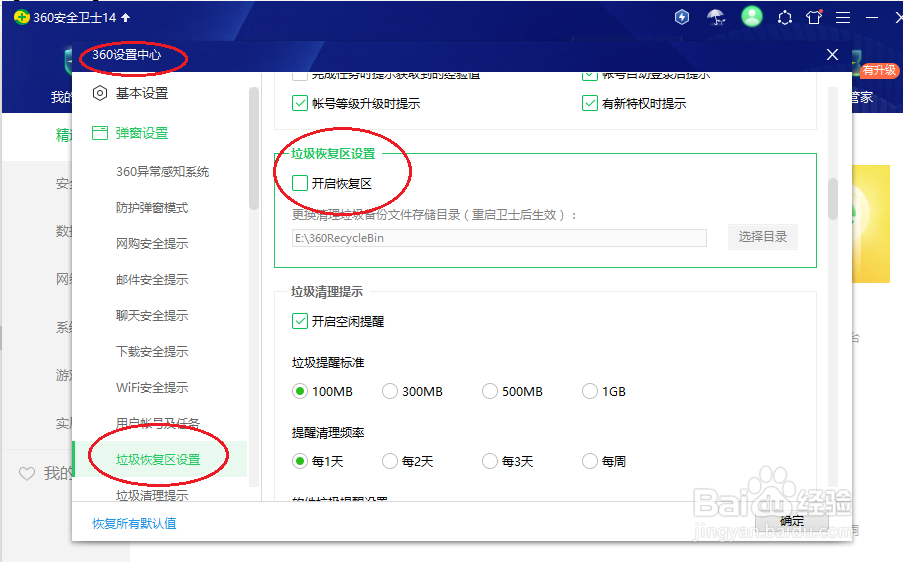Click 确定 button
This screenshot has width=903, height=562.
(x=792, y=521)
